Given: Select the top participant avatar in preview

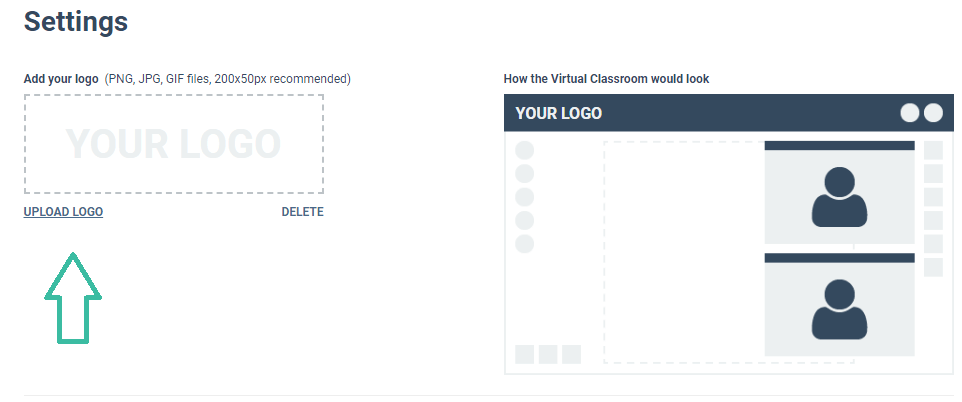Looking at the screenshot, I should pyautogui.click(x=839, y=196).
